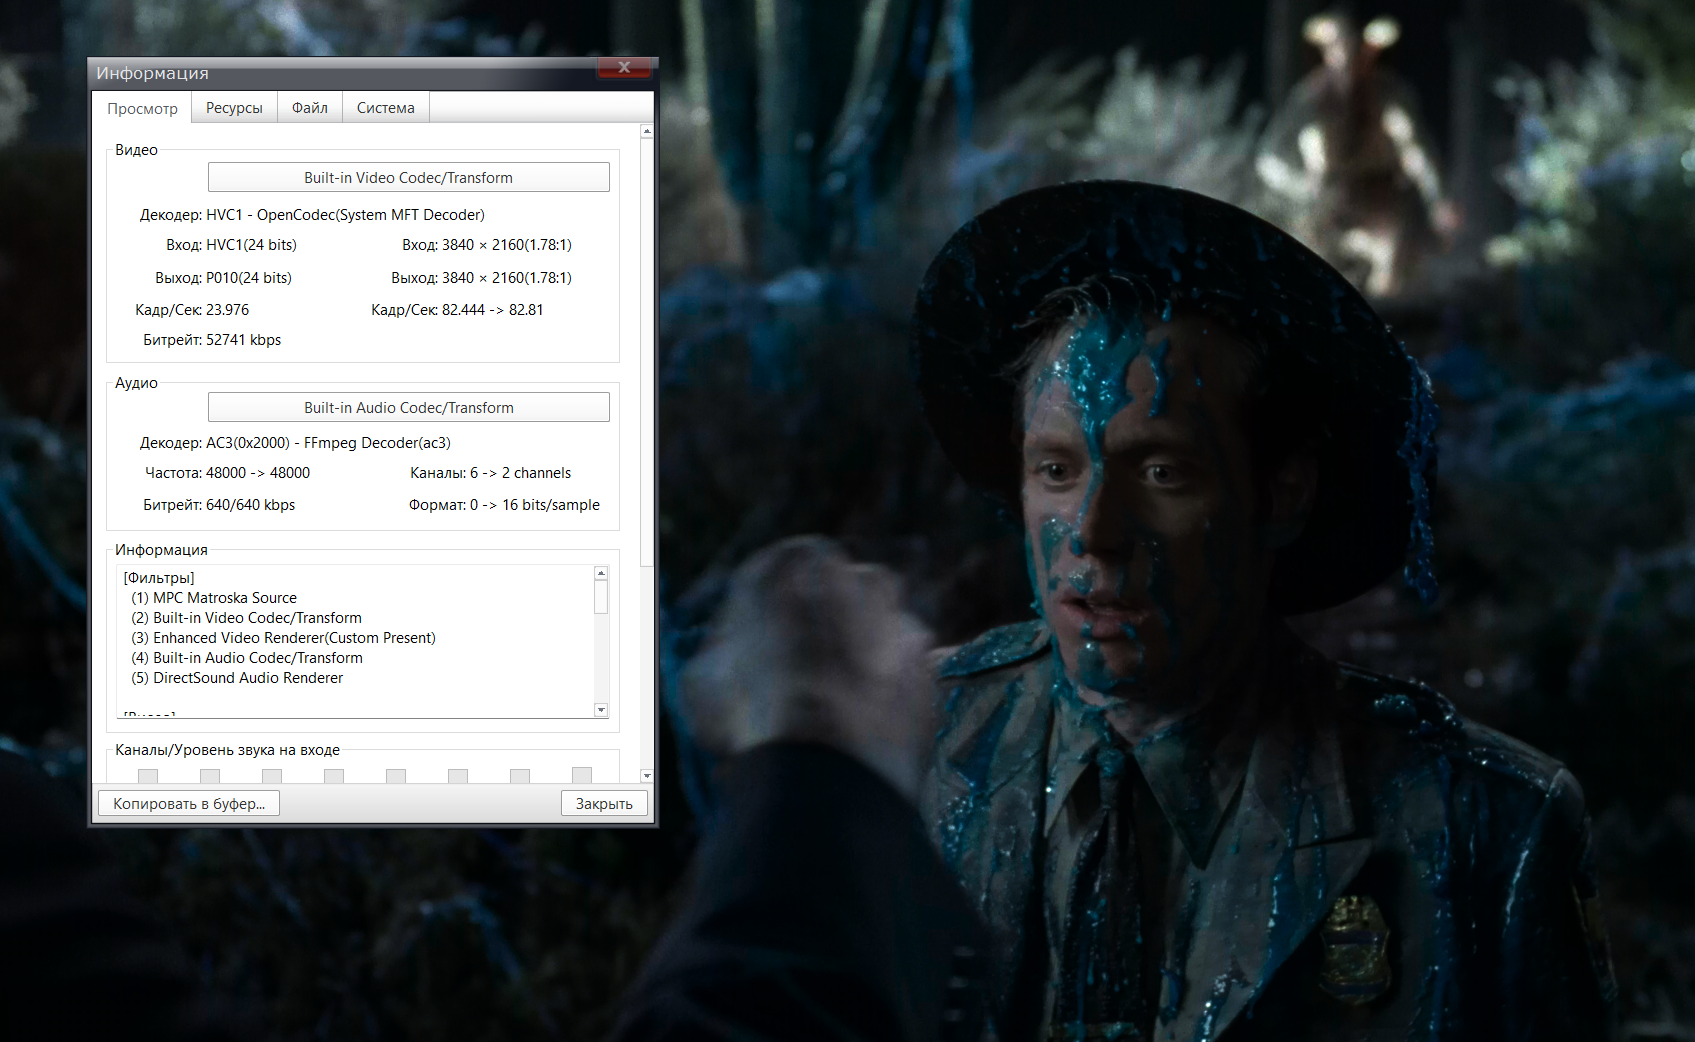Click 'Вход: 3840 × 2160(1.78:1)' text
This screenshot has width=1695, height=1042.
point(487,245)
